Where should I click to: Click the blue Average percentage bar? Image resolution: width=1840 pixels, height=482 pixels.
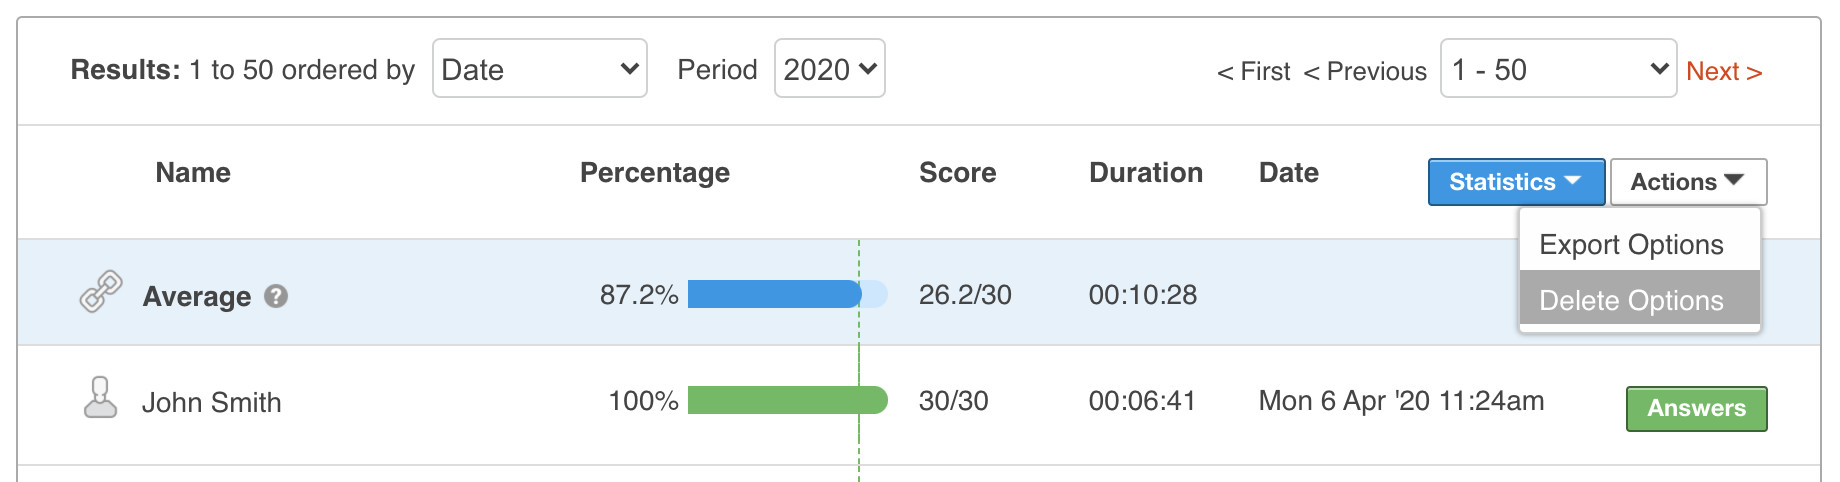click(774, 294)
